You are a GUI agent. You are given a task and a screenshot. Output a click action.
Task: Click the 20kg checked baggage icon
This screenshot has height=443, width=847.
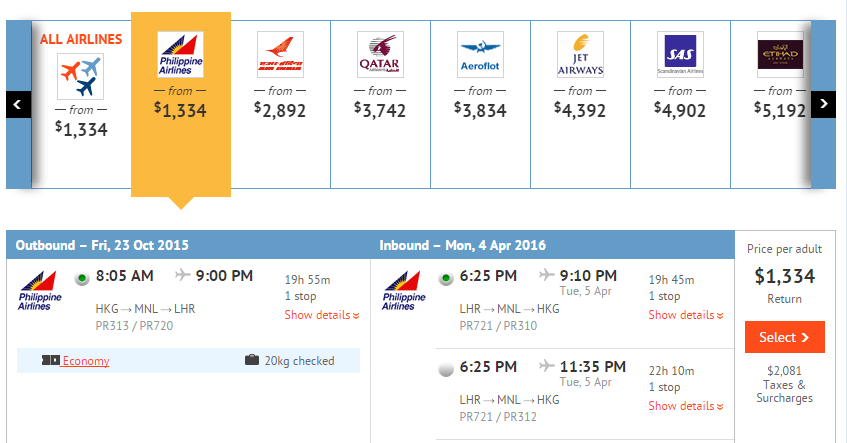click(252, 361)
